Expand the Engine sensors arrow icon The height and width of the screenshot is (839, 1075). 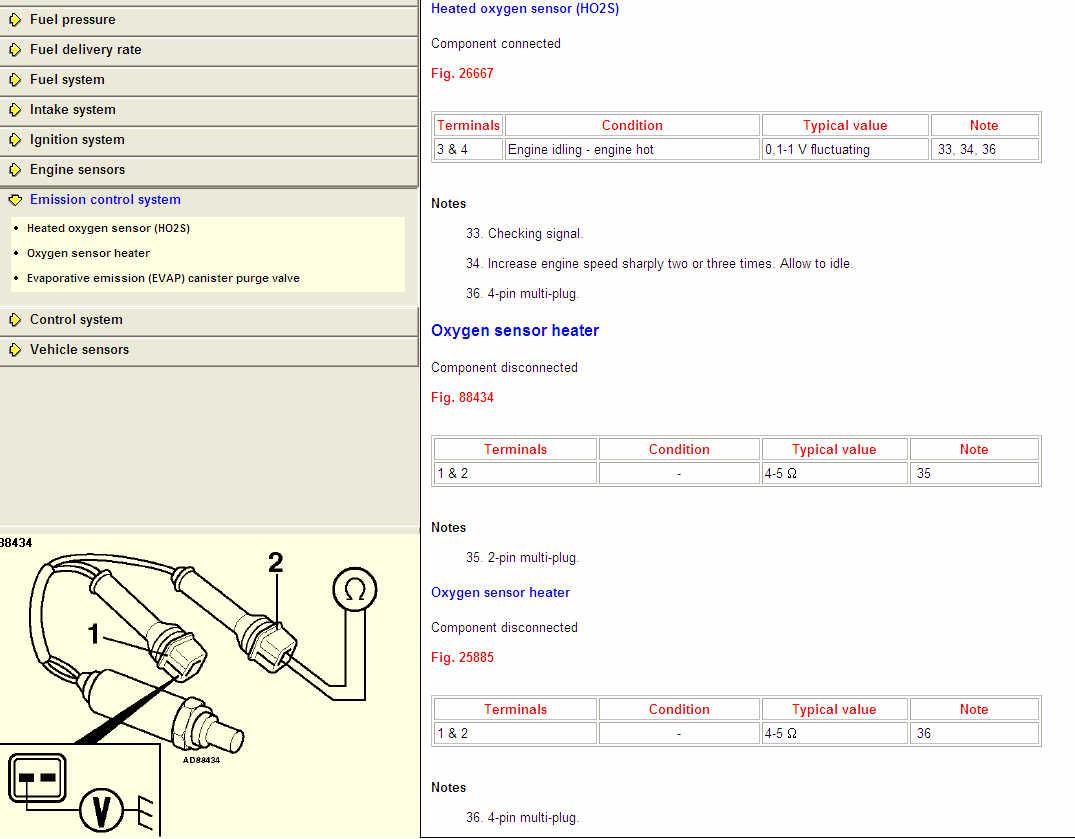coord(15,170)
